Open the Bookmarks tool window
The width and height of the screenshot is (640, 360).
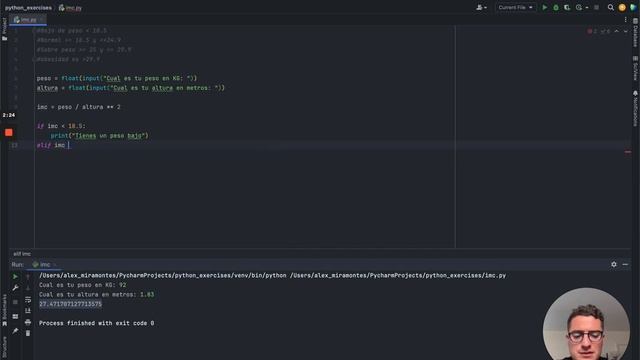click(4, 310)
